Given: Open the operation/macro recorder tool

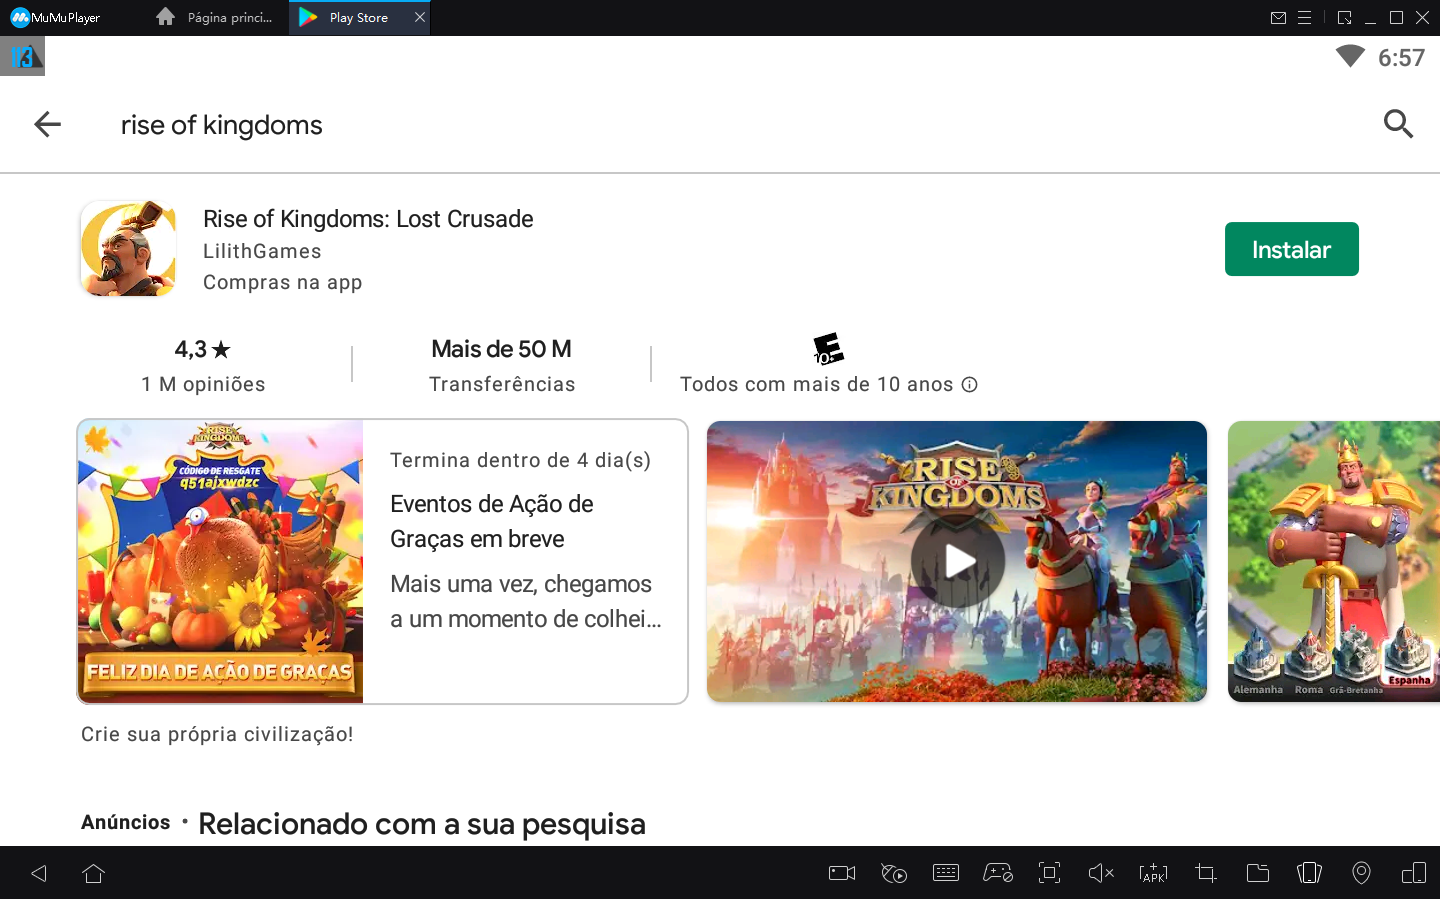Looking at the screenshot, I should 894,872.
